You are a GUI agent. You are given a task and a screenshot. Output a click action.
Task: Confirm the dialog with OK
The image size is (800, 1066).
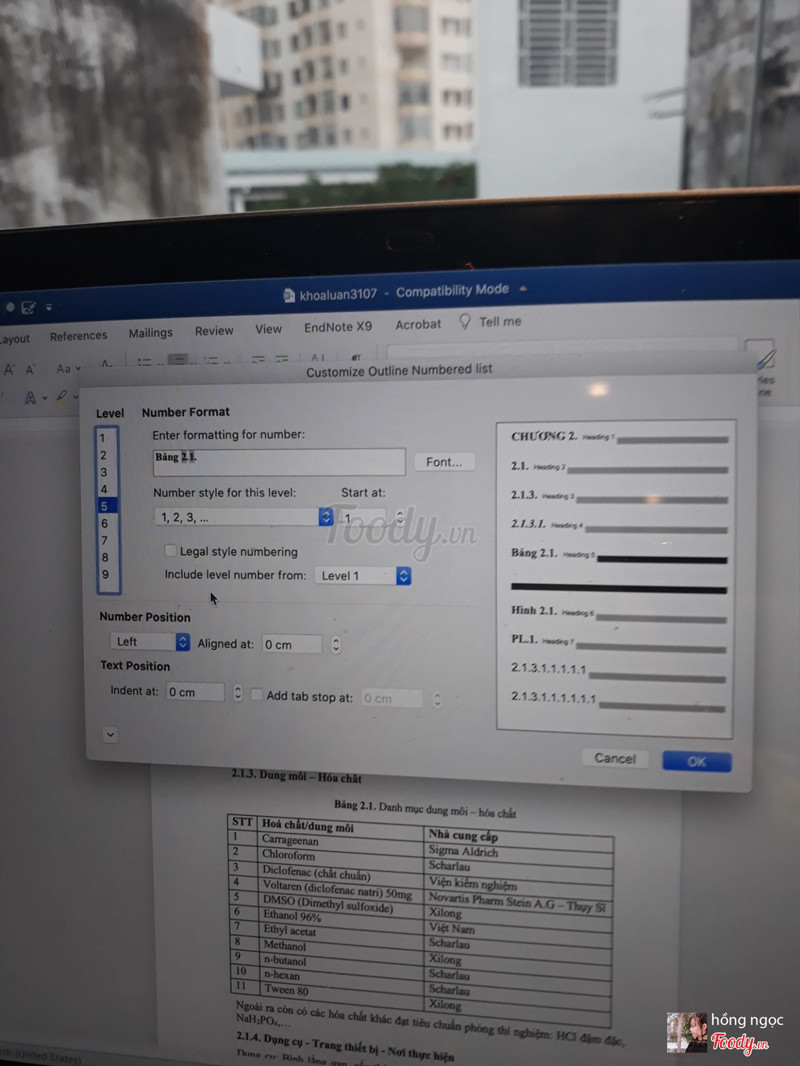(x=697, y=761)
